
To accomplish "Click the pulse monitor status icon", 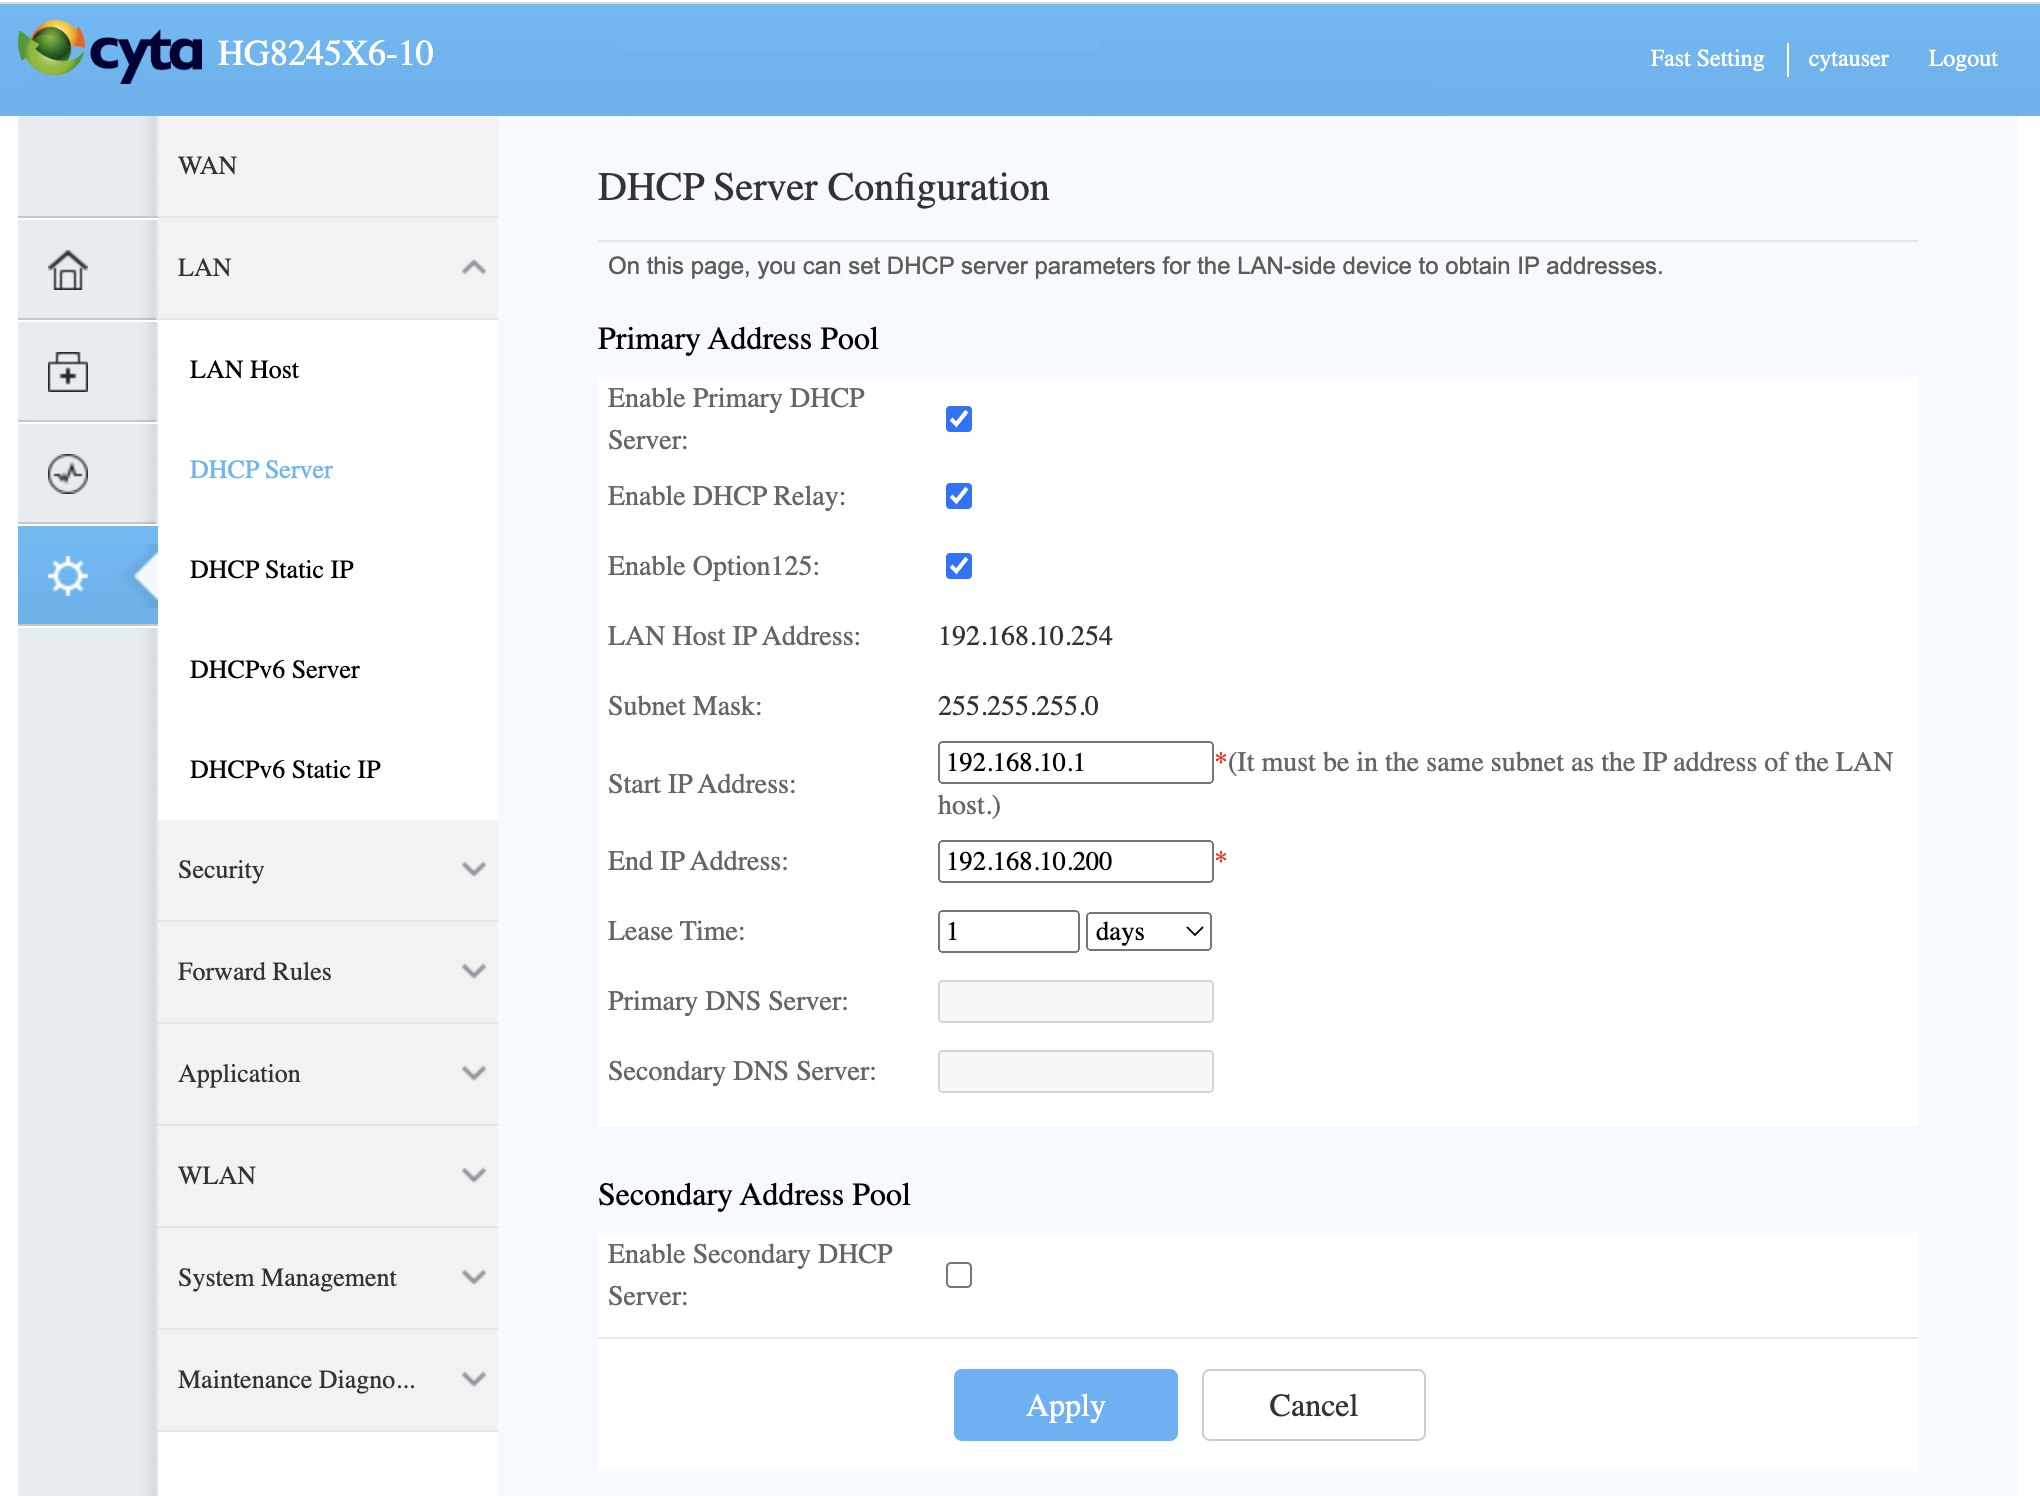I will click(x=68, y=474).
